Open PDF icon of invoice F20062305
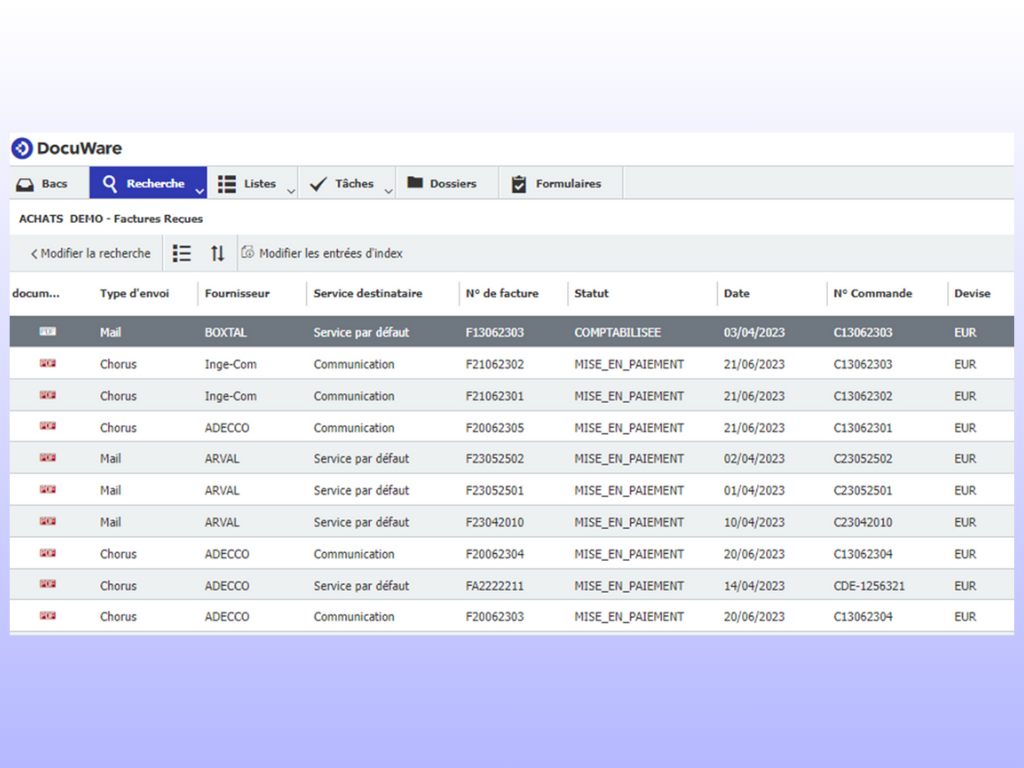The height and width of the screenshot is (768, 1024). [48, 426]
